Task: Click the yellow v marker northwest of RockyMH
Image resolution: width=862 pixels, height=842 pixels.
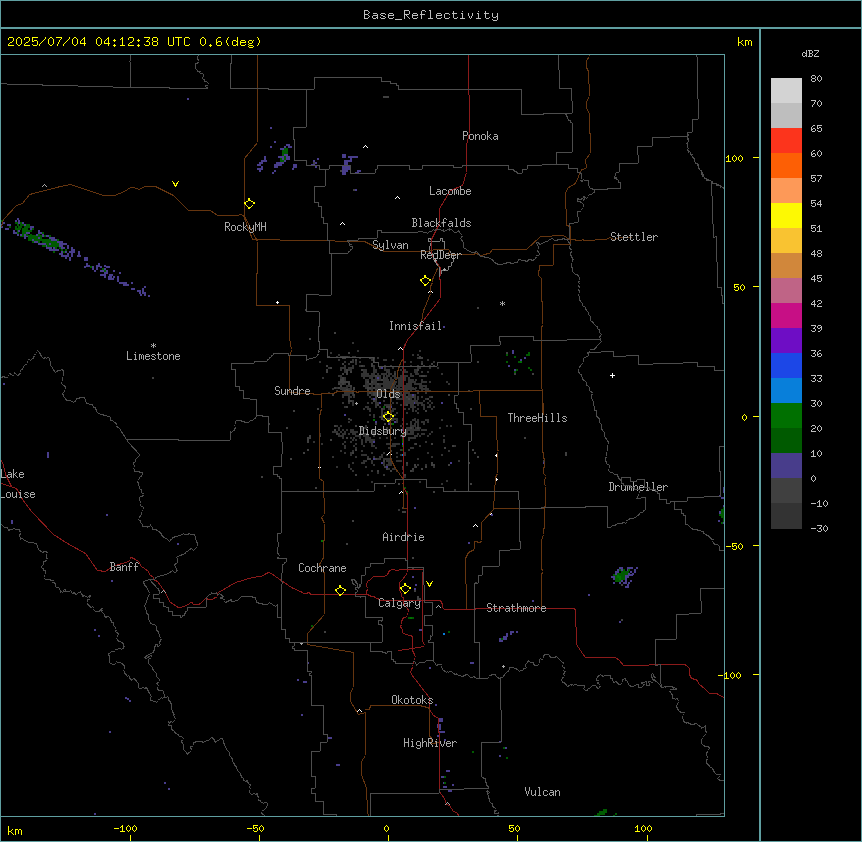Action: [175, 184]
